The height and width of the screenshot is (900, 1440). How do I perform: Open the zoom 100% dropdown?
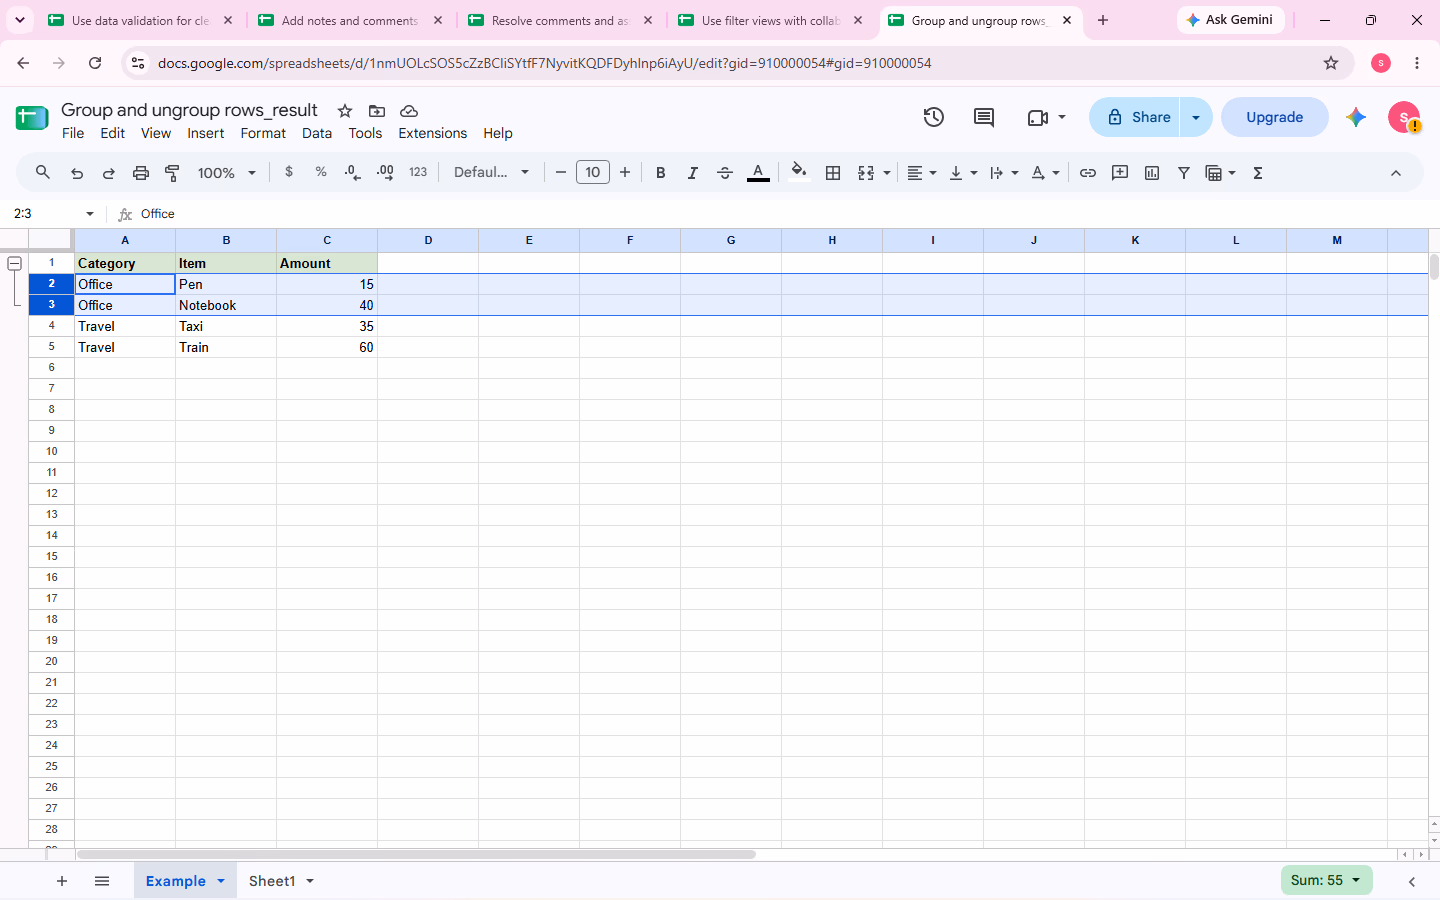(227, 173)
